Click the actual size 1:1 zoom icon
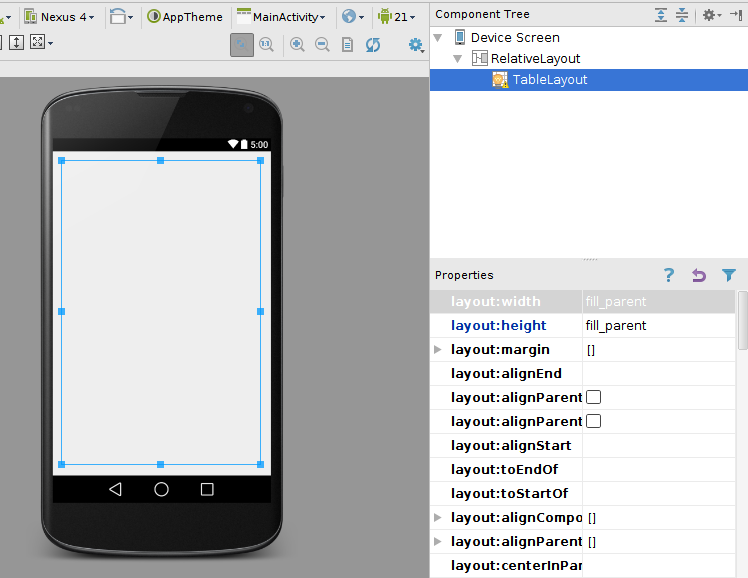748x578 pixels. (267, 45)
